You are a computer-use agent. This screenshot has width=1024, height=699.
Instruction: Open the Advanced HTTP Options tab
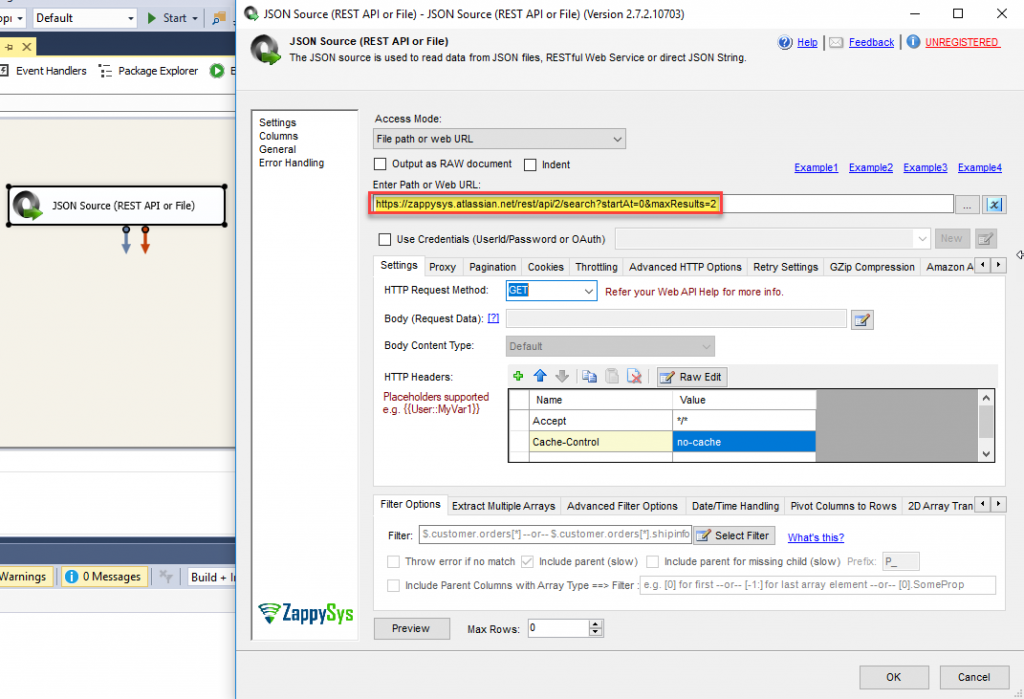click(685, 267)
